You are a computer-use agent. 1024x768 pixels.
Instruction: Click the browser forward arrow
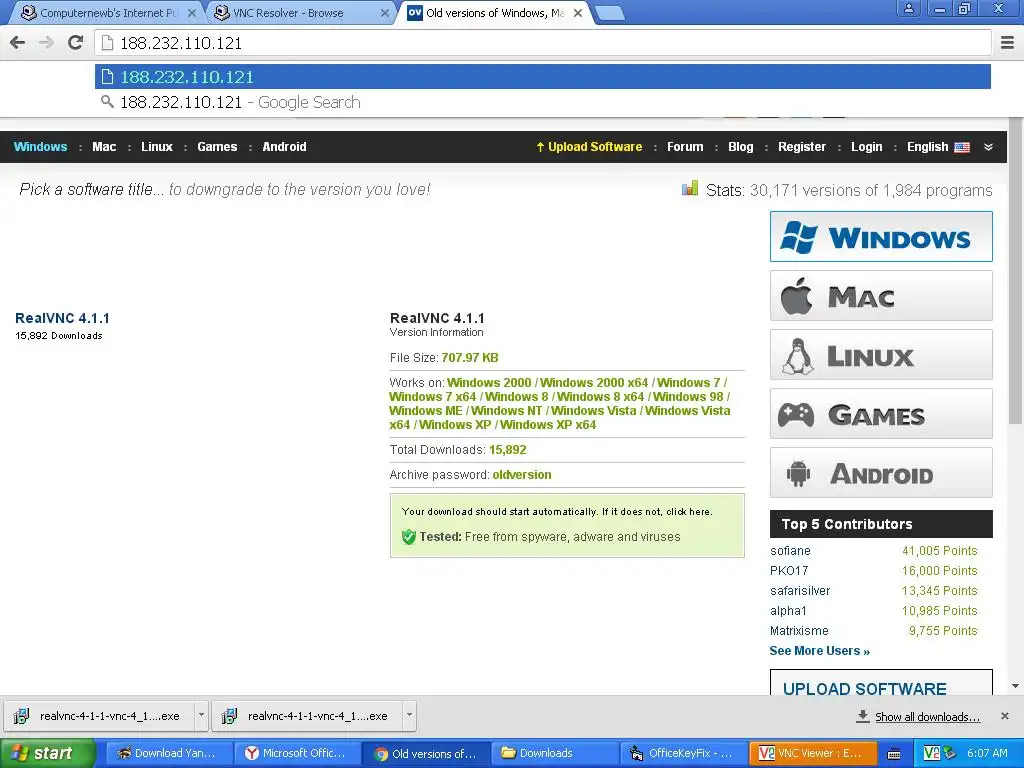tap(46, 43)
